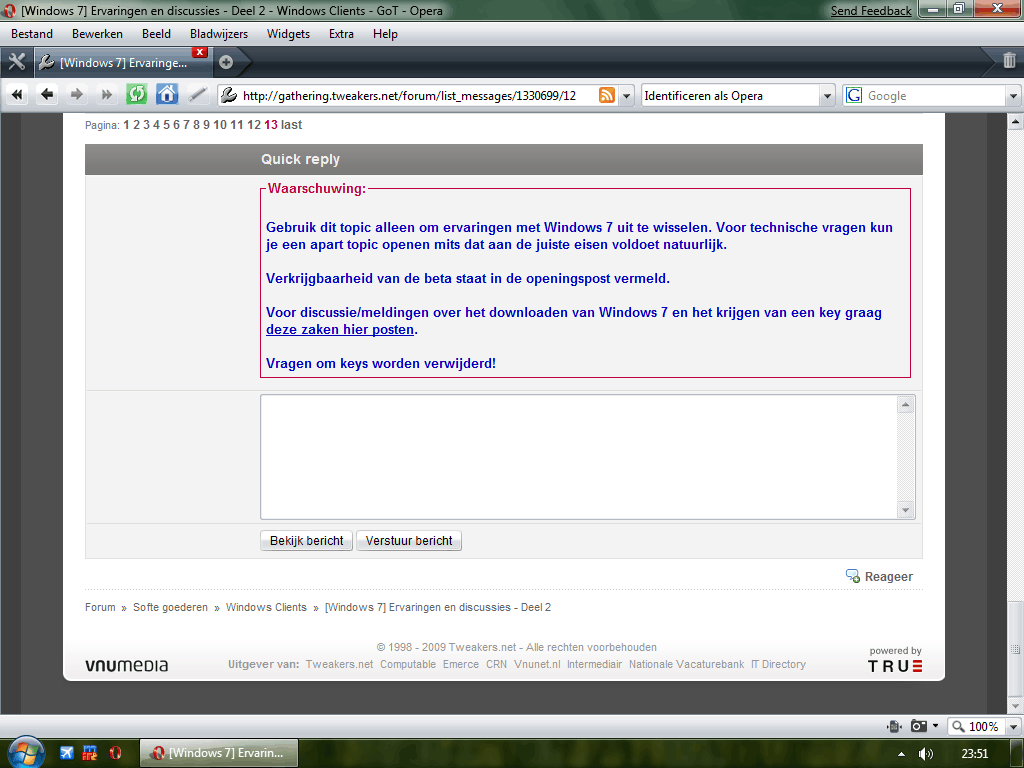This screenshot has height=768, width=1024.
Task: Go to page 13 of the topic
Action: pos(271,125)
